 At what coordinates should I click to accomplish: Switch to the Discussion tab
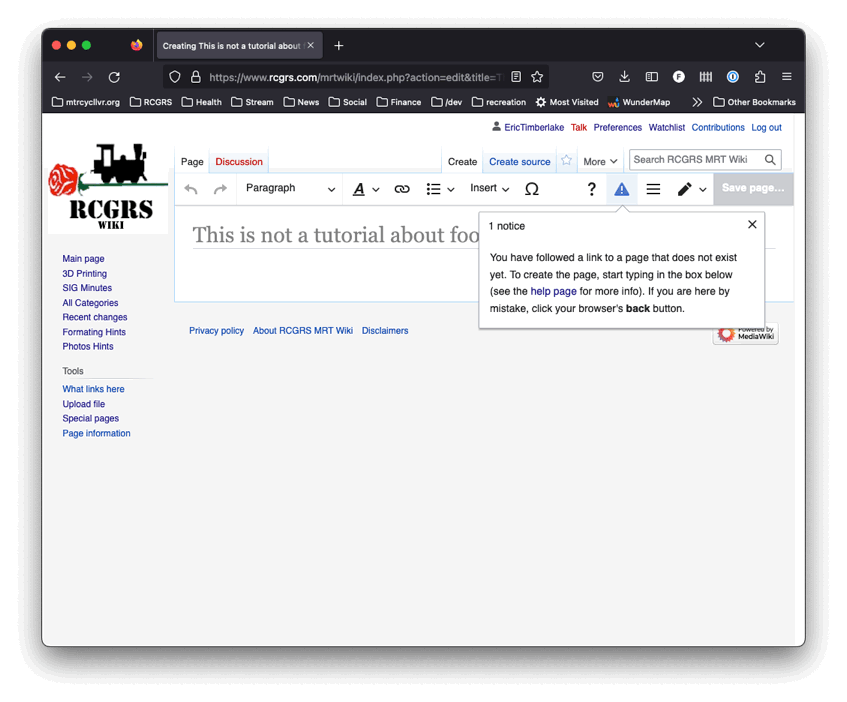pos(239,162)
